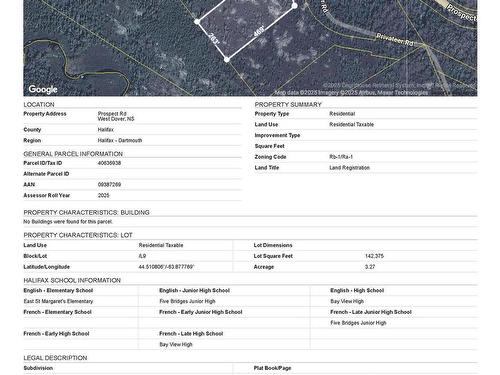The image size is (500, 375).
Task: Select the latitude/longitude coordinates value
Action: tap(166, 267)
